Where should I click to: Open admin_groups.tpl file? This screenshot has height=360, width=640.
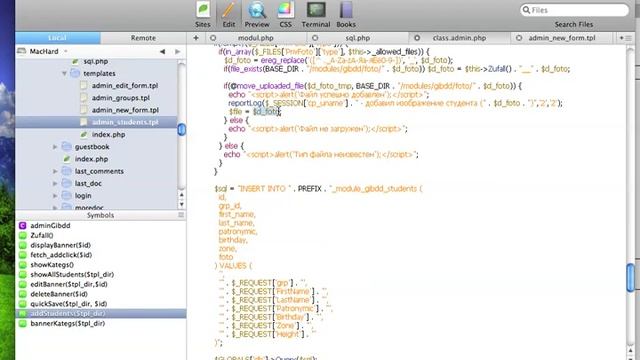coord(120,98)
